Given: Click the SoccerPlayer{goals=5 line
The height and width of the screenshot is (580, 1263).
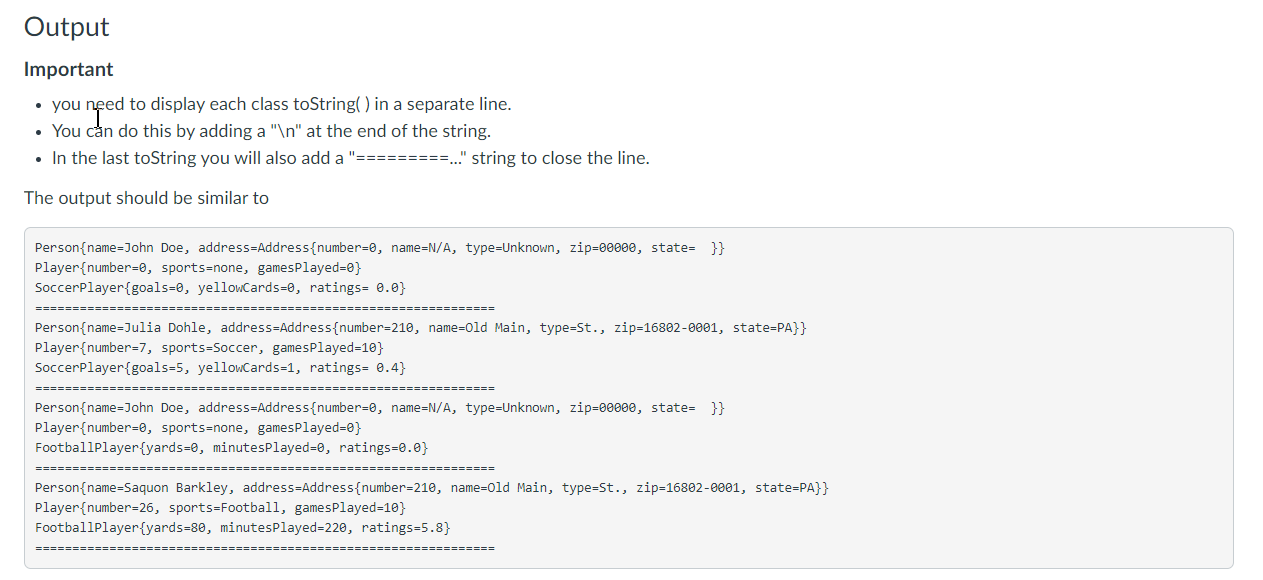Looking at the screenshot, I should [220, 367].
